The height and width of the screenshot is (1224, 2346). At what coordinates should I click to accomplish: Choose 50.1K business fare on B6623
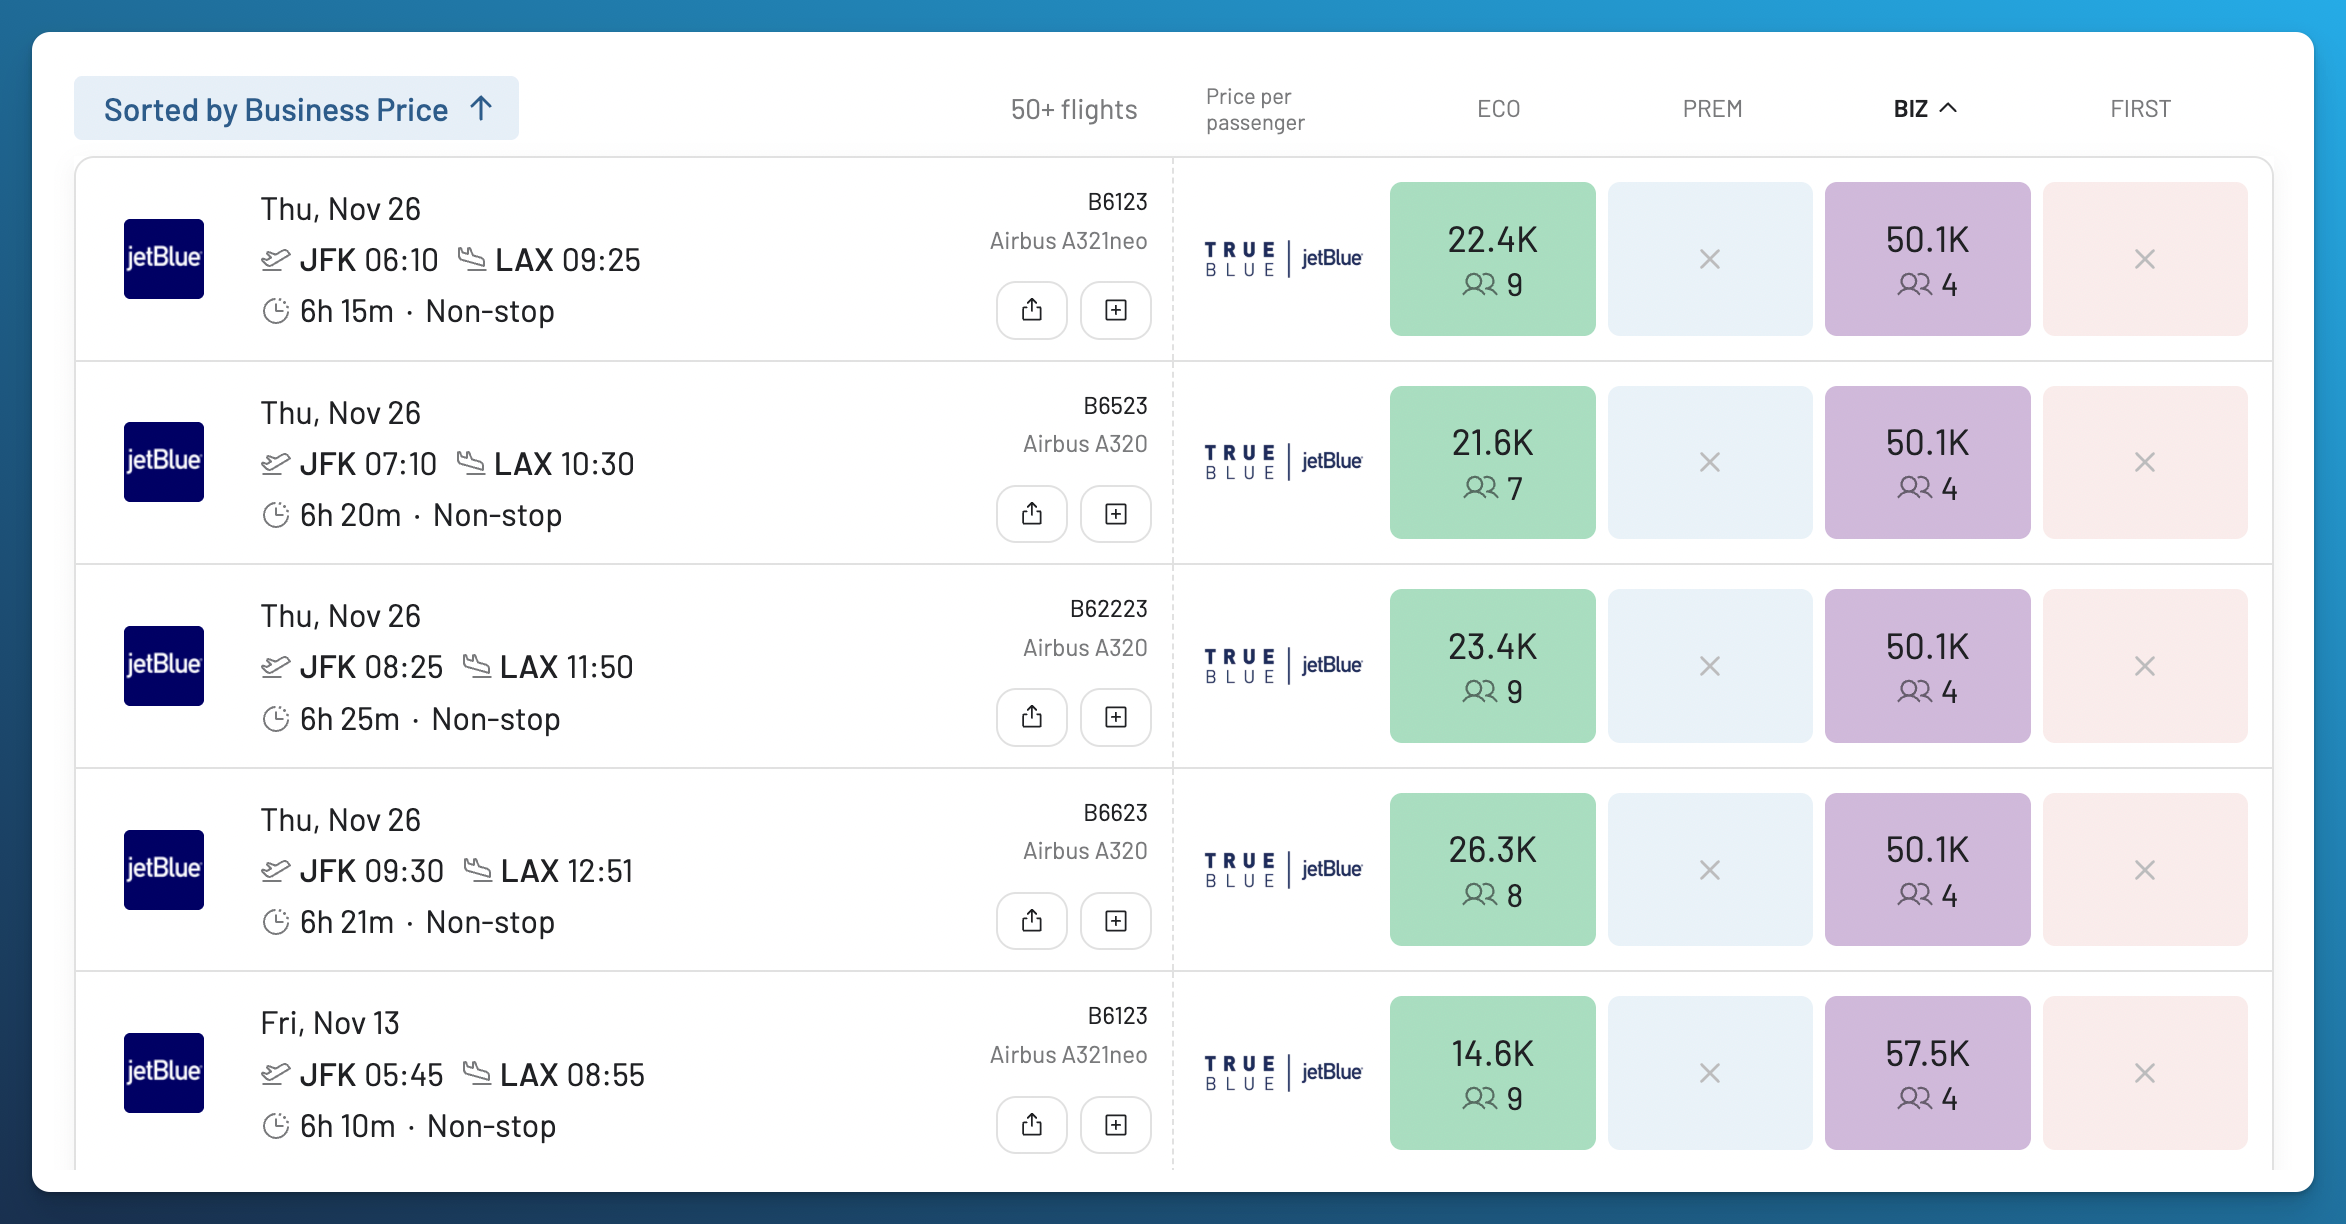1928,869
